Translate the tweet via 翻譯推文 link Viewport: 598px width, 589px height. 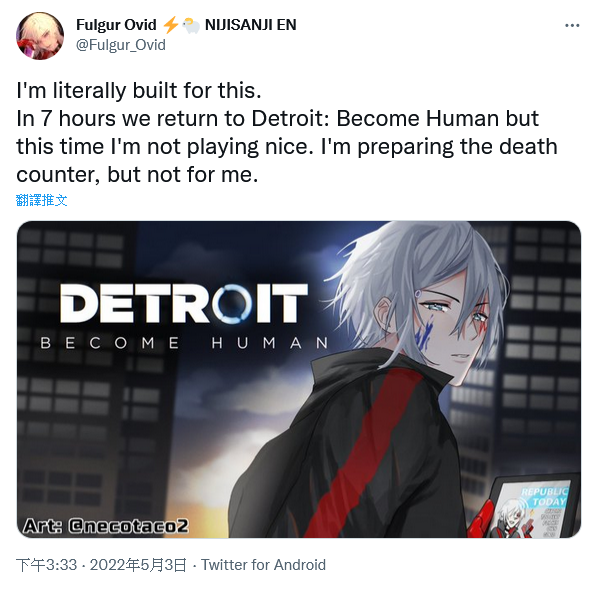click(x=42, y=200)
